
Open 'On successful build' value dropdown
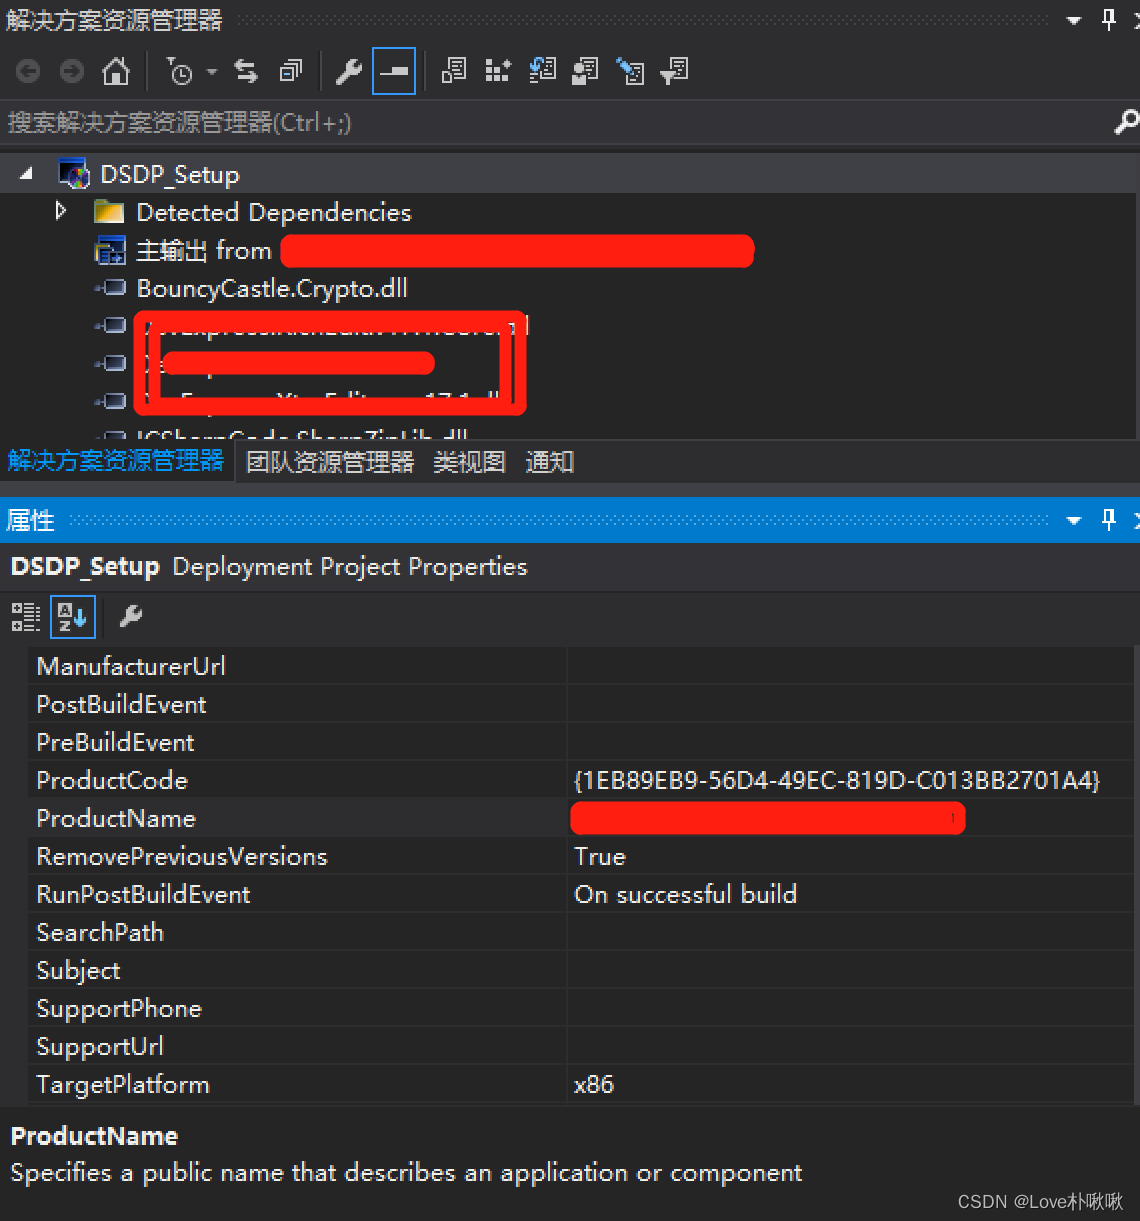(851, 895)
